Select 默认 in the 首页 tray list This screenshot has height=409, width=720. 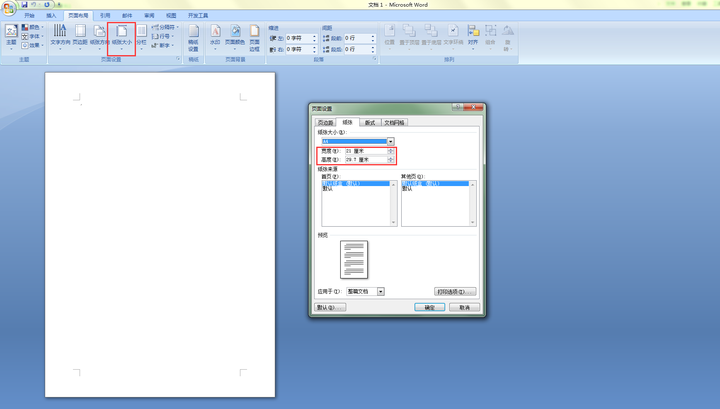[x=328, y=188]
